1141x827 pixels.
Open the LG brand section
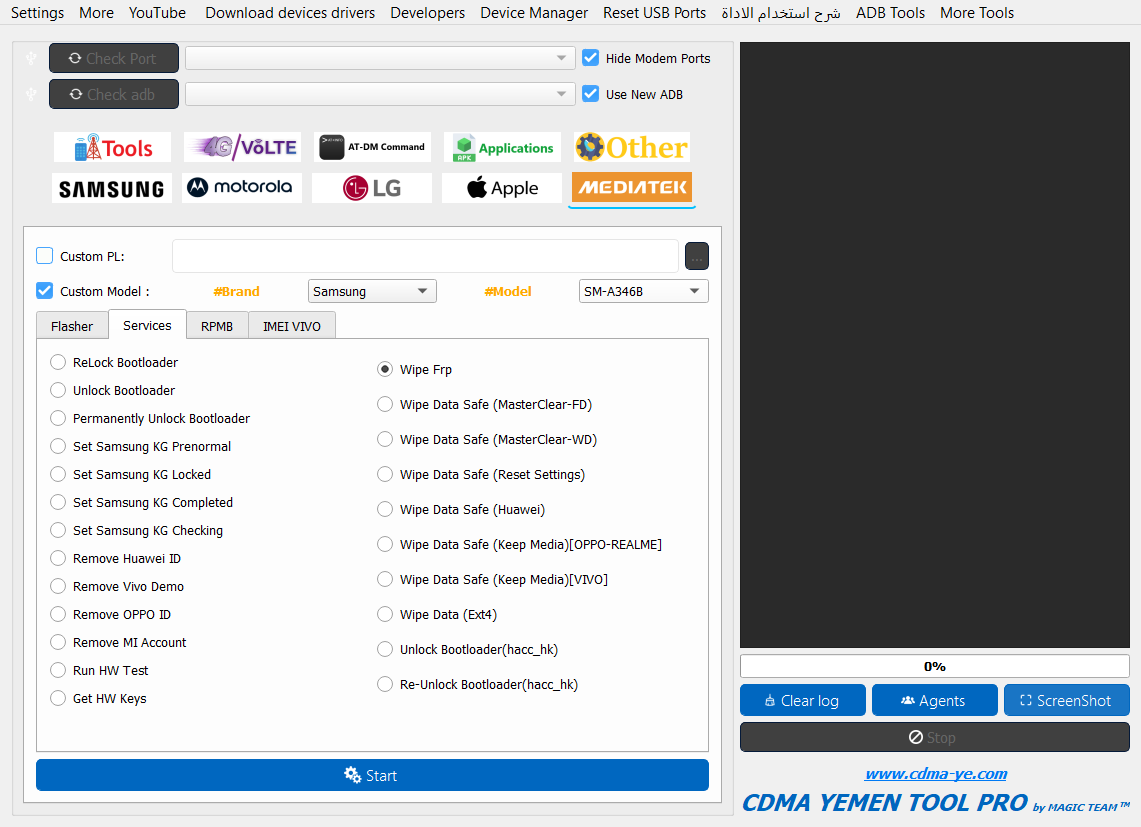371,188
